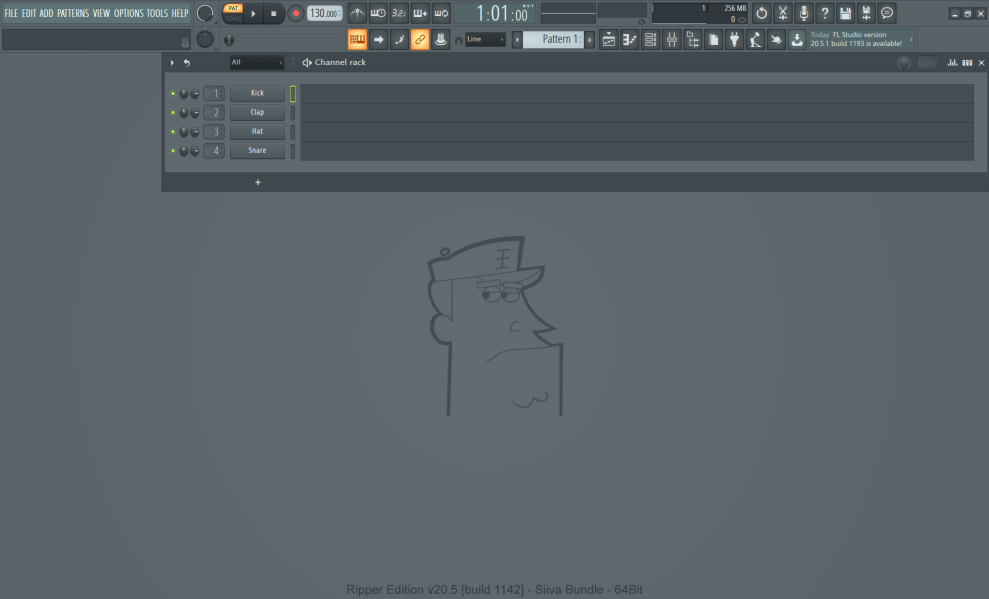
Task: Click the floppy disk save icon
Action: 845,13
